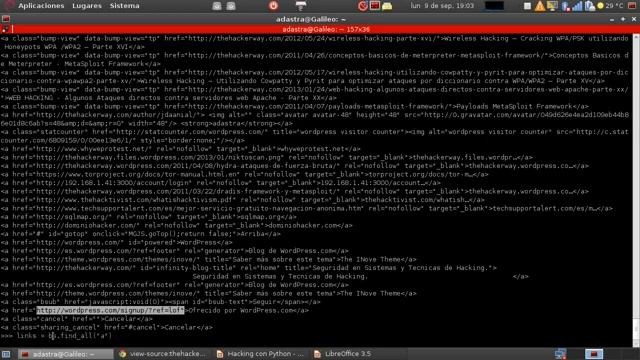Click the niktoscan.png files.wordpress link line
640x360 pixels.
(x=267, y=157)
